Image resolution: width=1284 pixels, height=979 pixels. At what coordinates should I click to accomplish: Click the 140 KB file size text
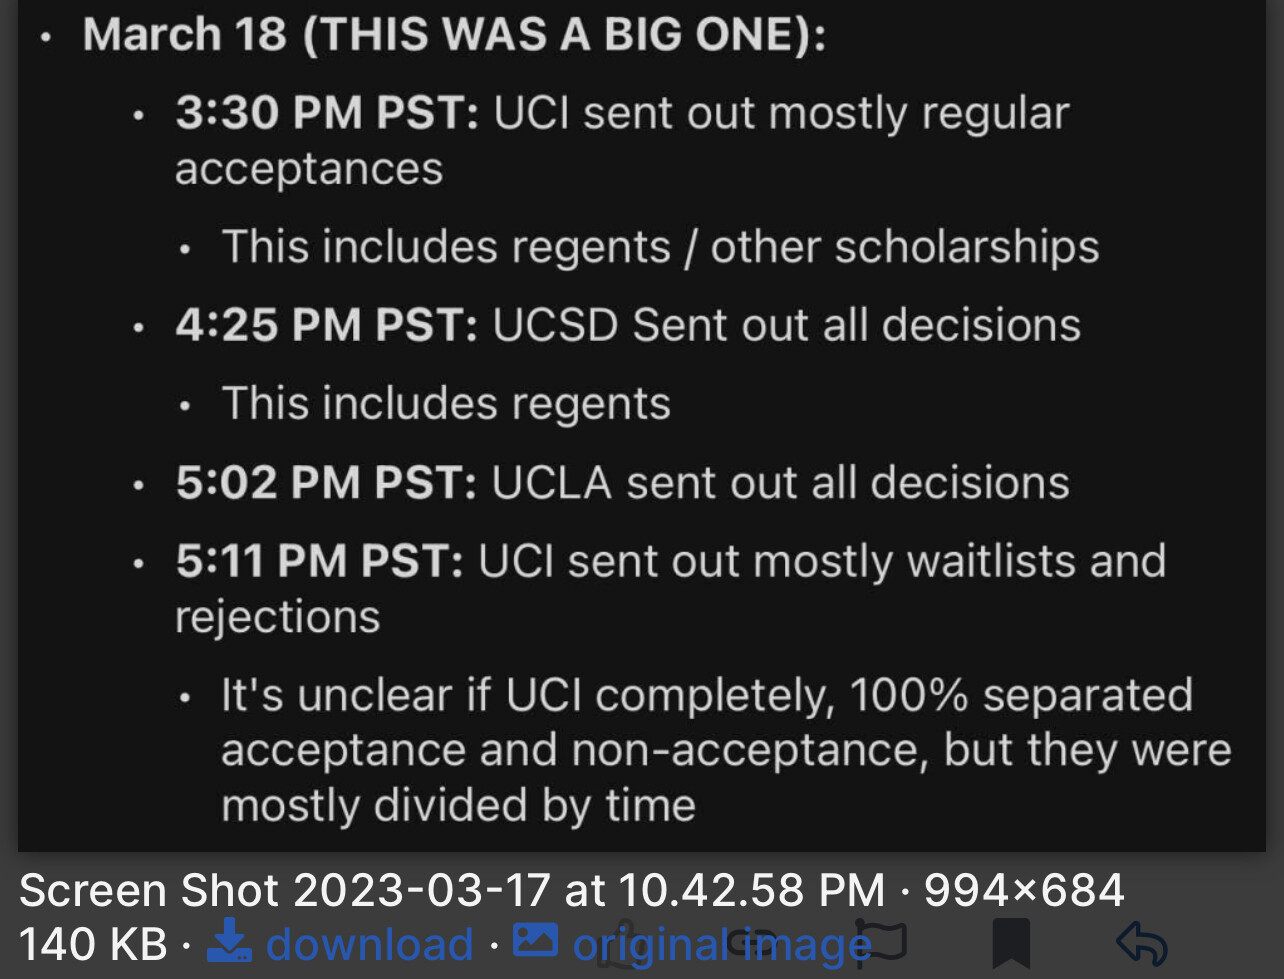tap(93, 943)
